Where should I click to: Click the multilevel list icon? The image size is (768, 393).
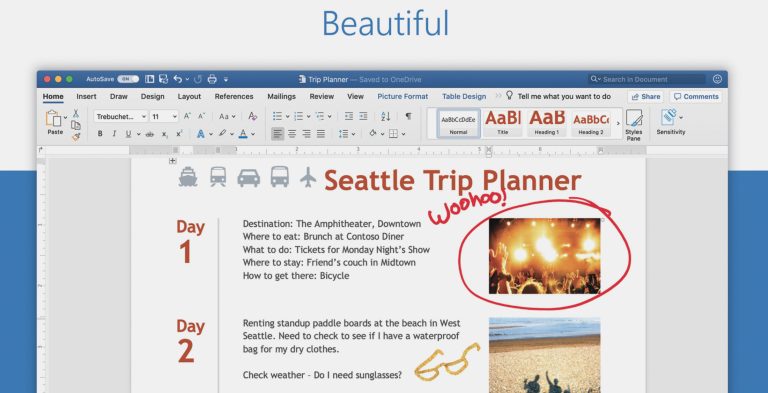tap(320, 116)
